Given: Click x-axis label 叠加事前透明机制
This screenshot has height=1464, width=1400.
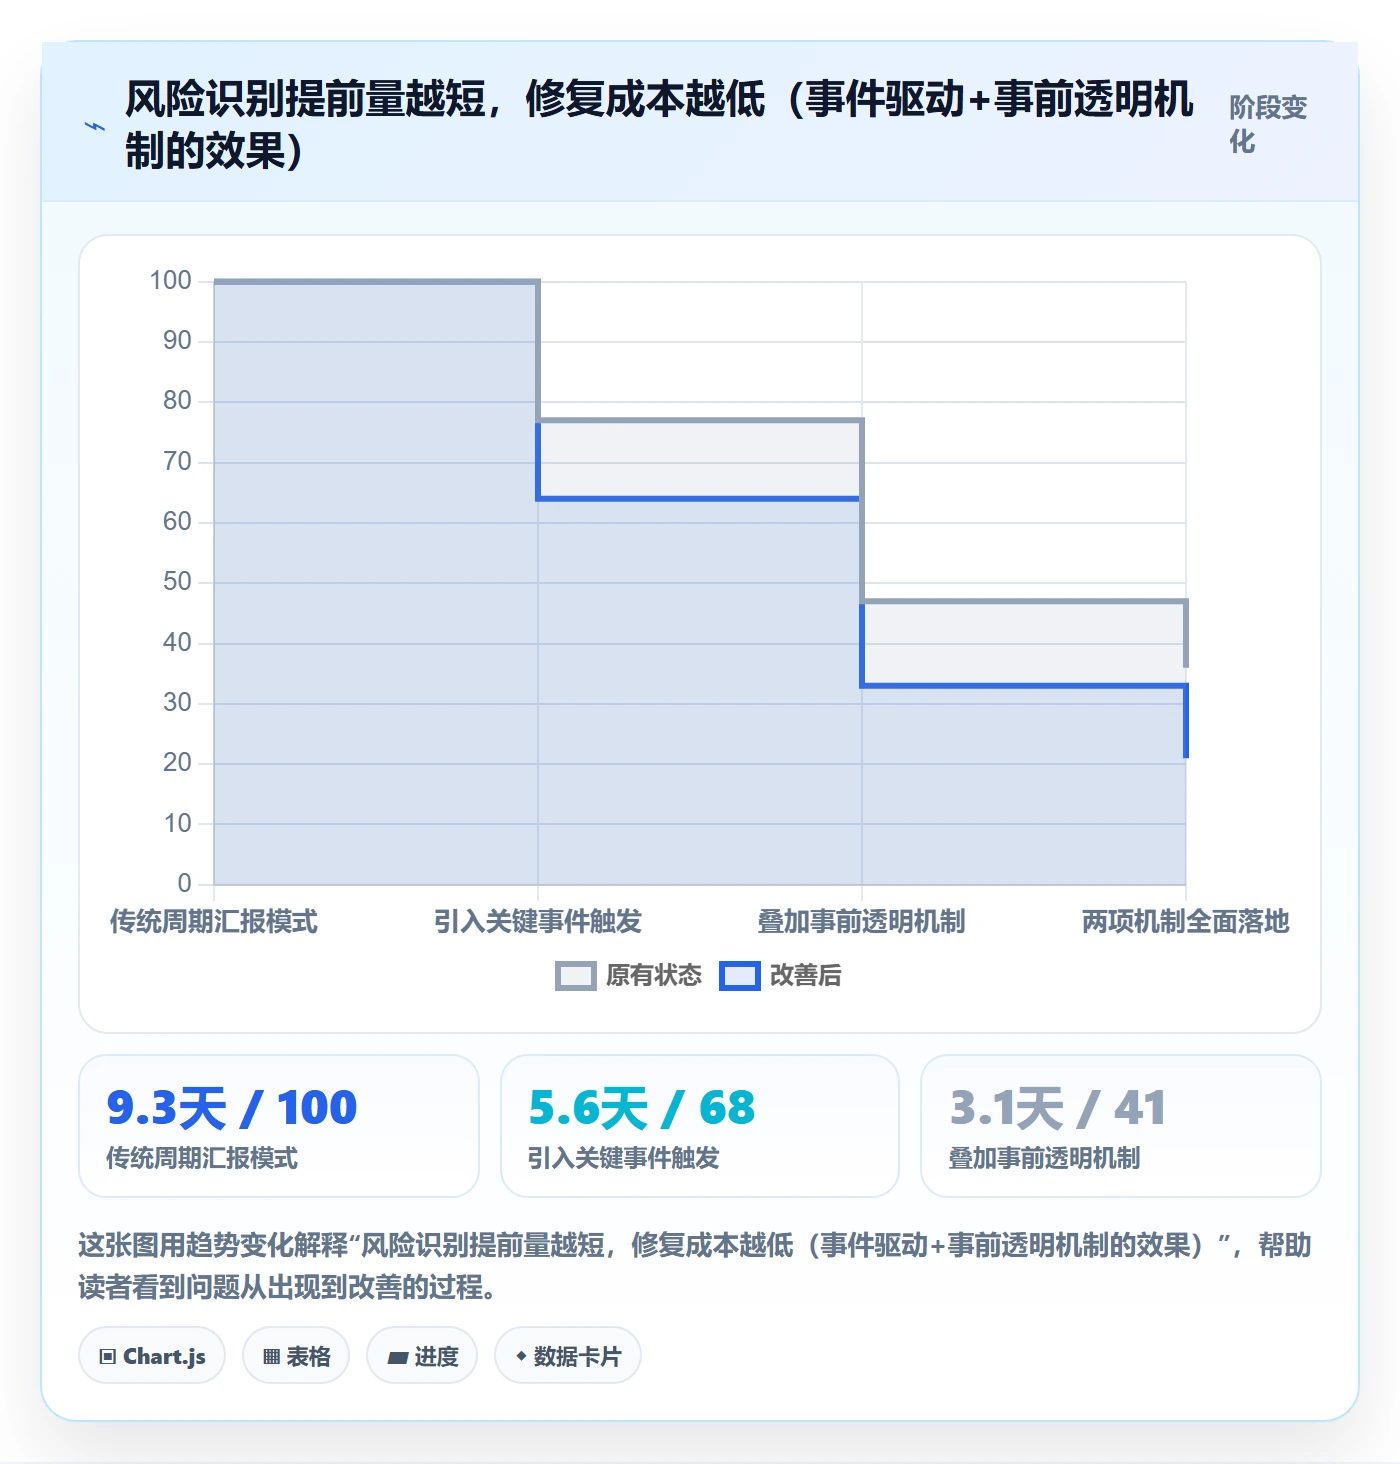Looking at the screenshot, I should (862, 921).
